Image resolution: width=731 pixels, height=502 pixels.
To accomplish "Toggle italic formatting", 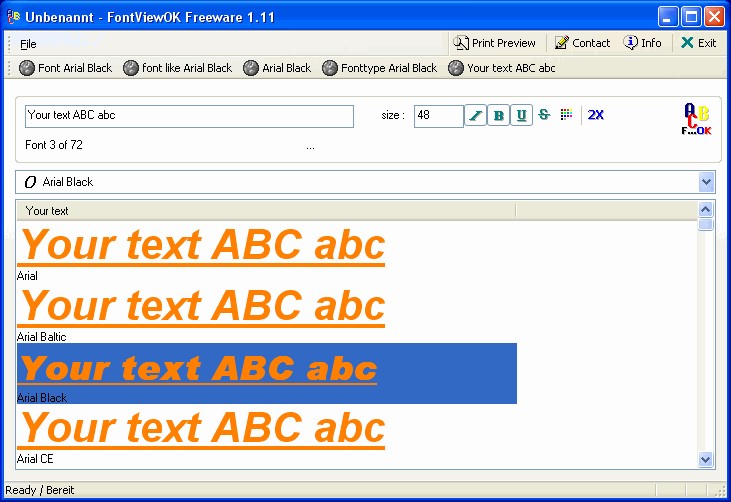I will [476, 115].
